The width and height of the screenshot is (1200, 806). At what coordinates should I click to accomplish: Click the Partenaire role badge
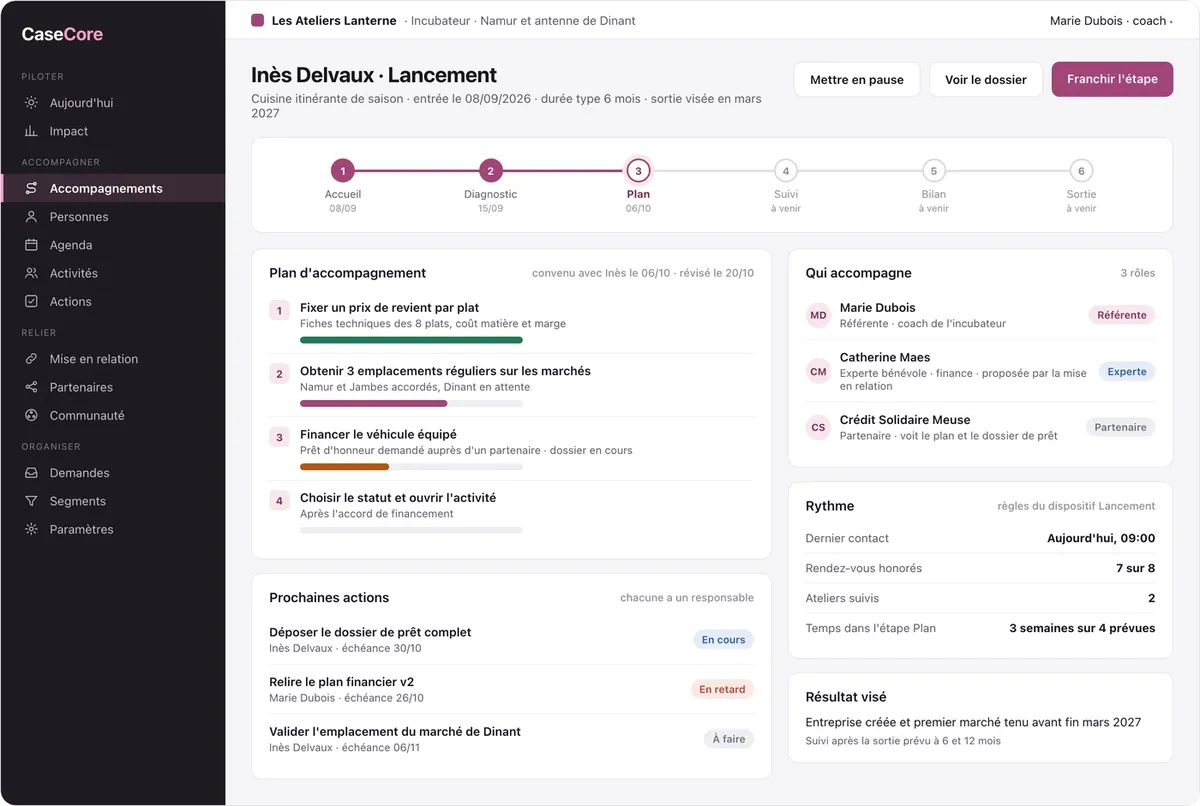point(1120,427)
